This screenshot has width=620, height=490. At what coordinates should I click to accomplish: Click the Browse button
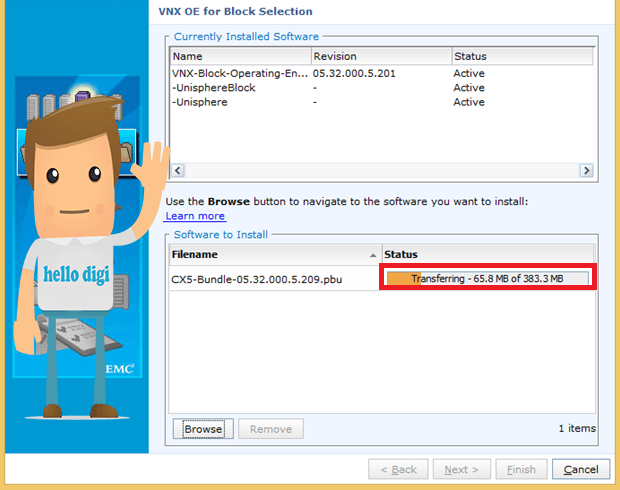coord(203,429)
